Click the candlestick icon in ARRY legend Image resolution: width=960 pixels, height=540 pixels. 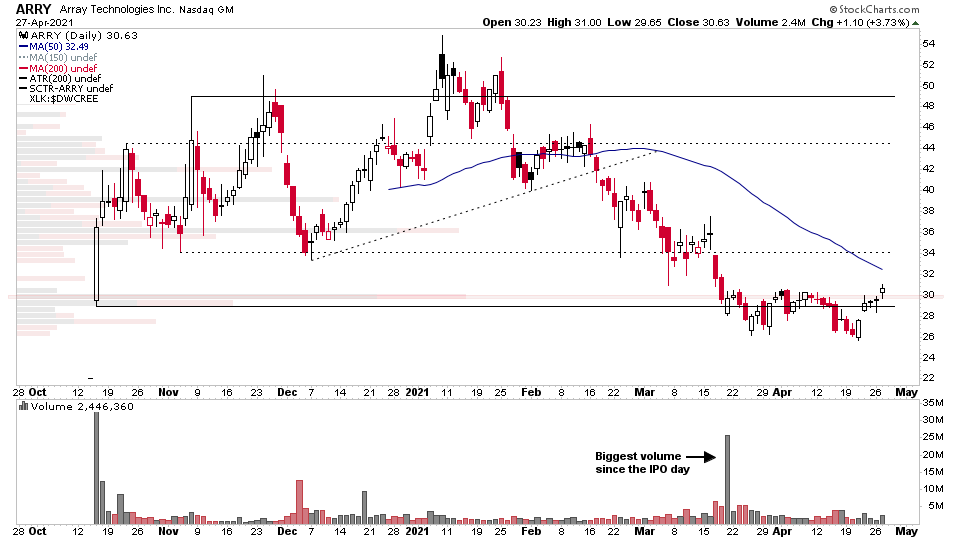pyautogui.click(x=24, y=36)
